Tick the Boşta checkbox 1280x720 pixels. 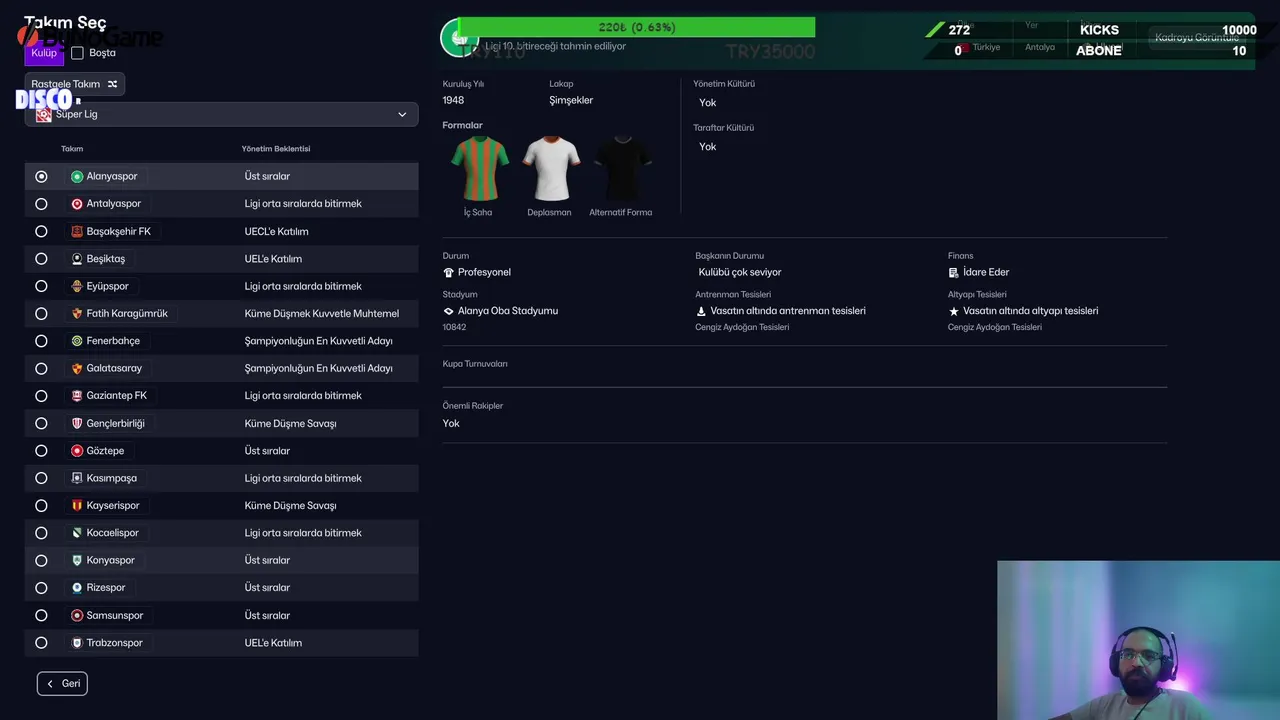[x=77, y=53]
